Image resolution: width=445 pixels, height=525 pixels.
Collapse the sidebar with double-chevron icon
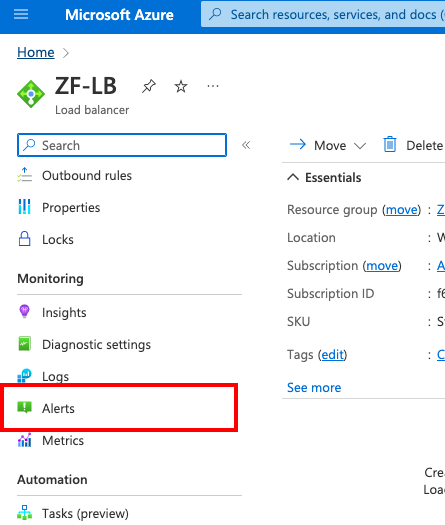(x=246, y=145)
